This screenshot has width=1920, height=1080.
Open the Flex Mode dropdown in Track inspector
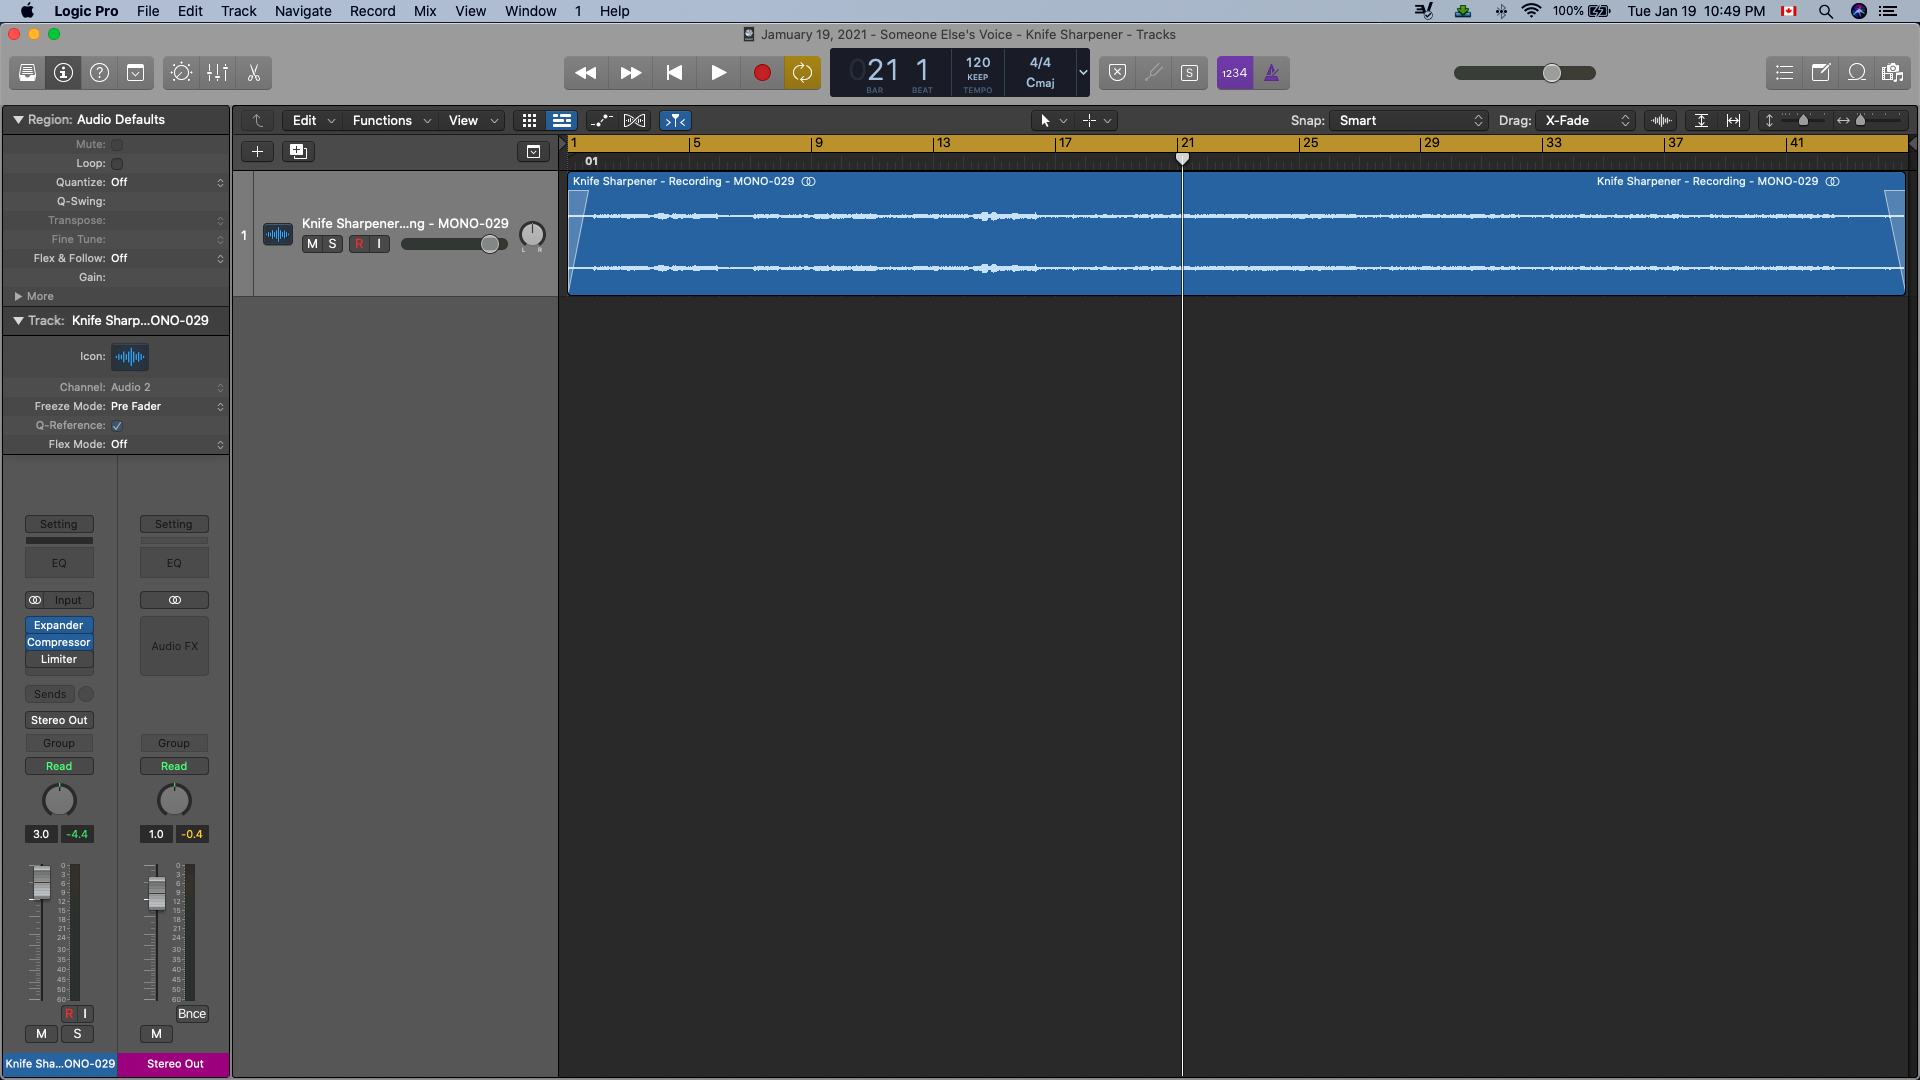click(166, 445)
